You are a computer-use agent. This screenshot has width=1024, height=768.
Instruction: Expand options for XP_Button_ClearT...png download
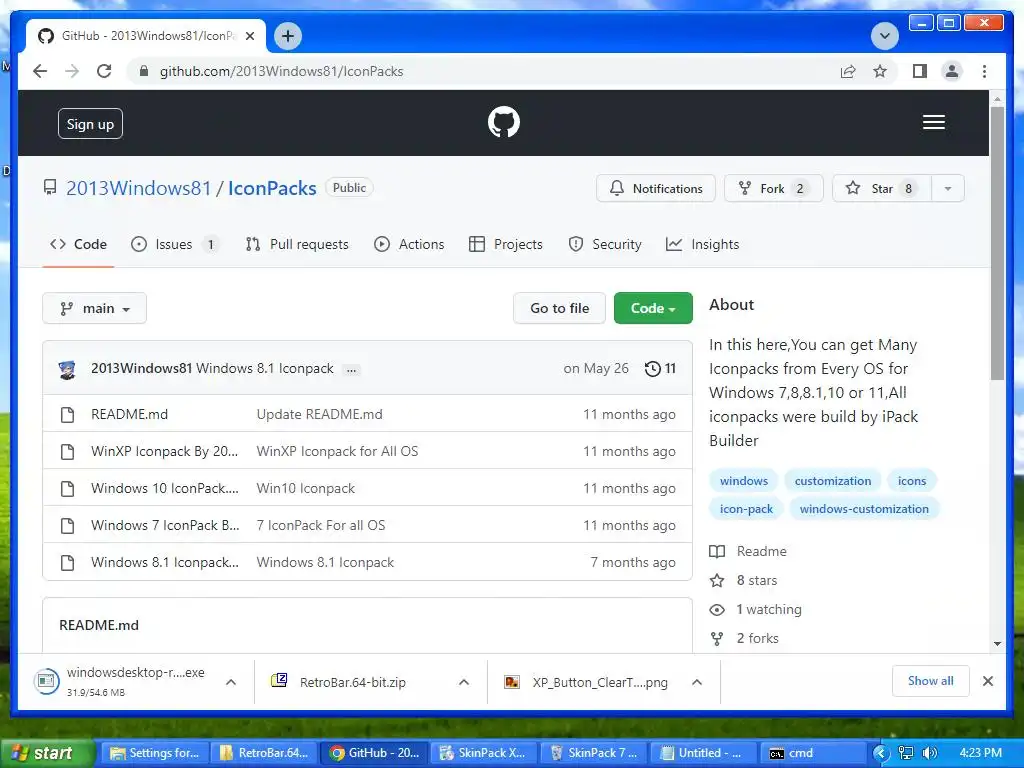tap(697, 682)
